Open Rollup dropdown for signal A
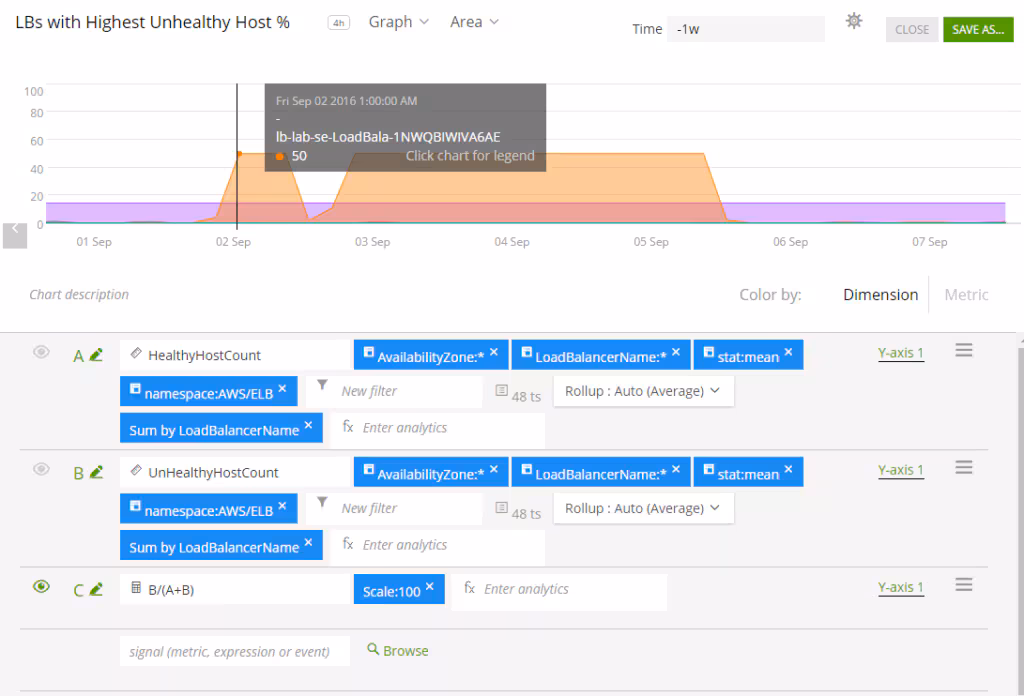1024x696 pixels. click(x=643, y=391)
